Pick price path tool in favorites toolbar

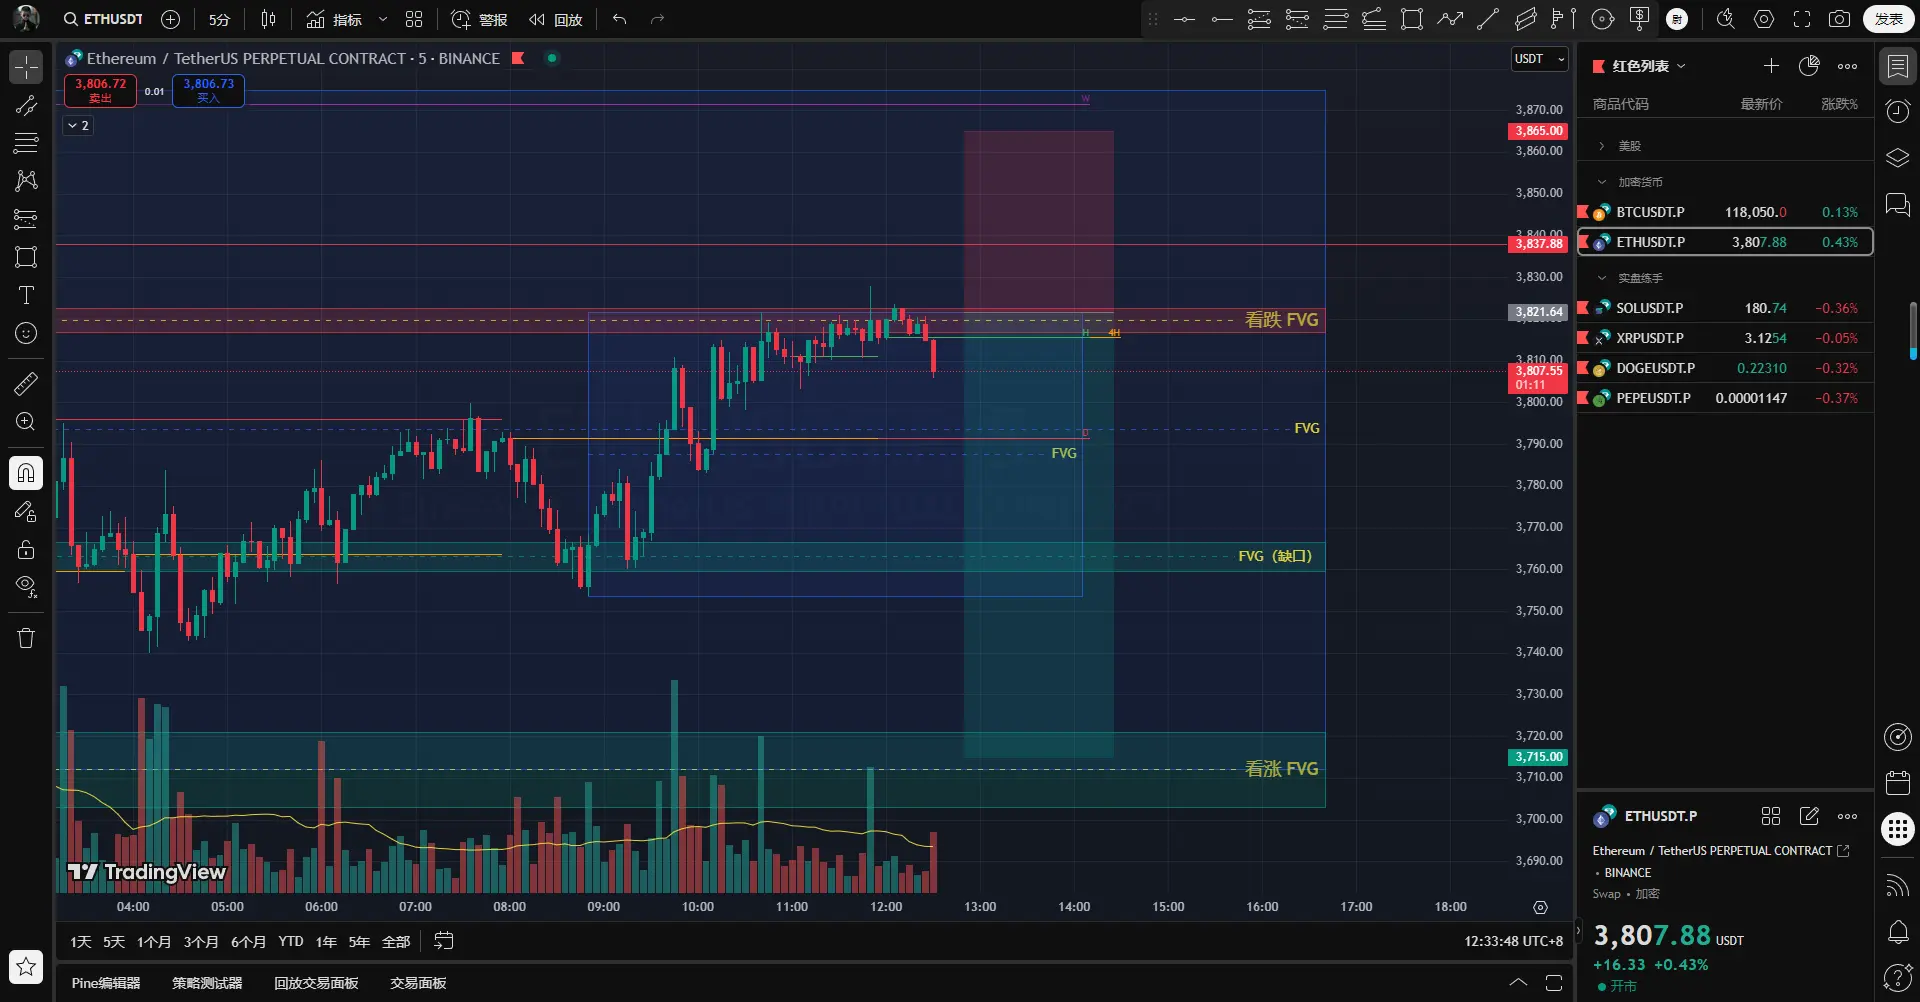[x=1450, y=19]
